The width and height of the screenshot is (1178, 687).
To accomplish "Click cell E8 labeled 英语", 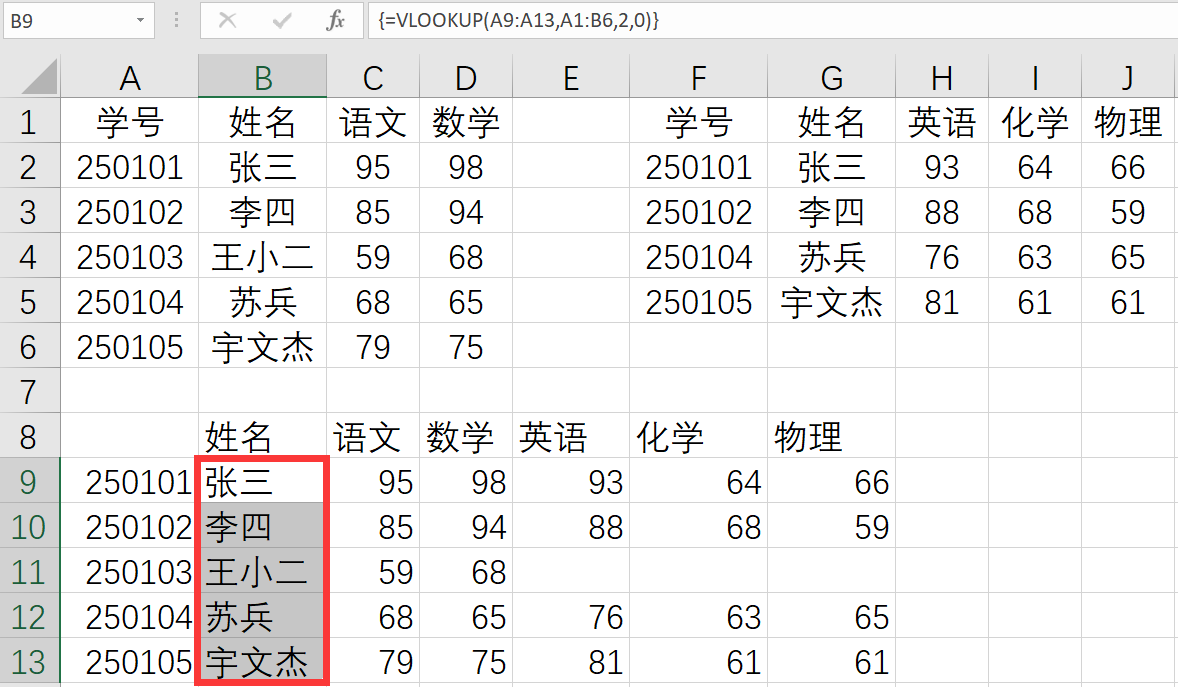I will 570,437.
